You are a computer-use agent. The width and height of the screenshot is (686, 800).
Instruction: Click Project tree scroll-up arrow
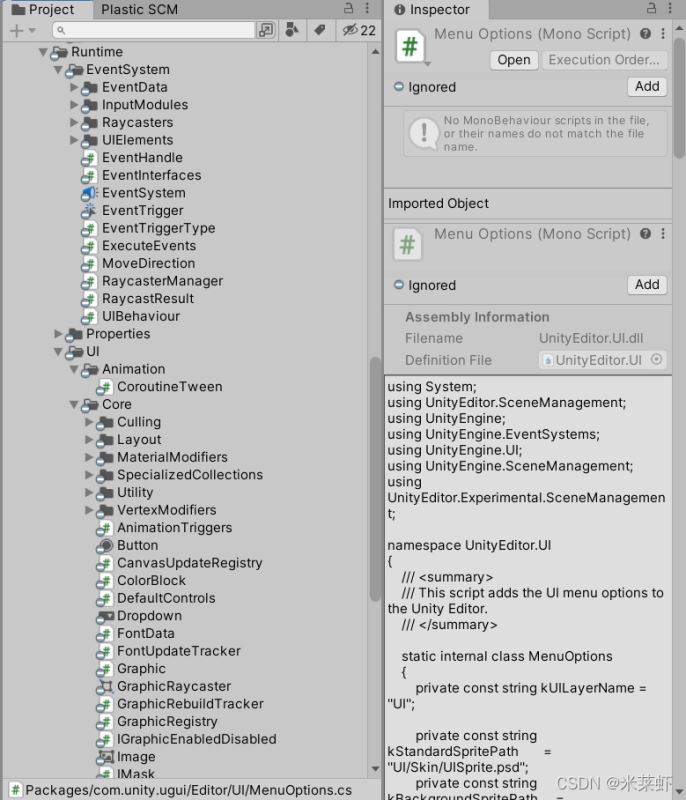click(375, 52)
